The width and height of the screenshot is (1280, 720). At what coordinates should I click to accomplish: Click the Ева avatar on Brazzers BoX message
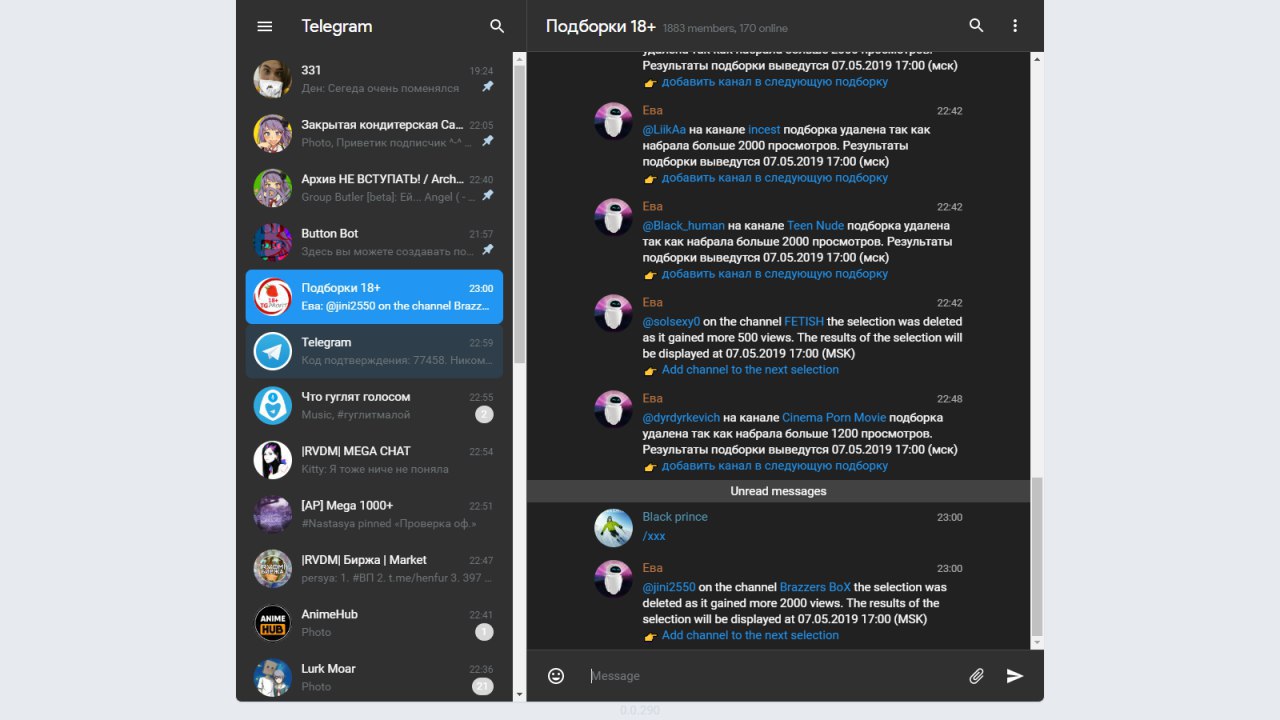[x=613, y=579]
